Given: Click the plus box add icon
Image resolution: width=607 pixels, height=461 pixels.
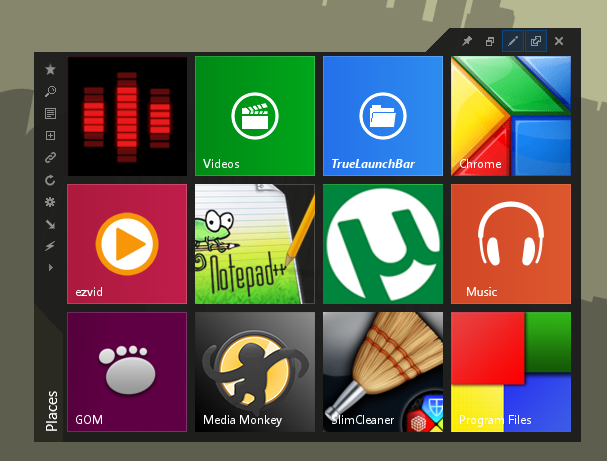Looking at the screenshot, I should coord(50,136).
